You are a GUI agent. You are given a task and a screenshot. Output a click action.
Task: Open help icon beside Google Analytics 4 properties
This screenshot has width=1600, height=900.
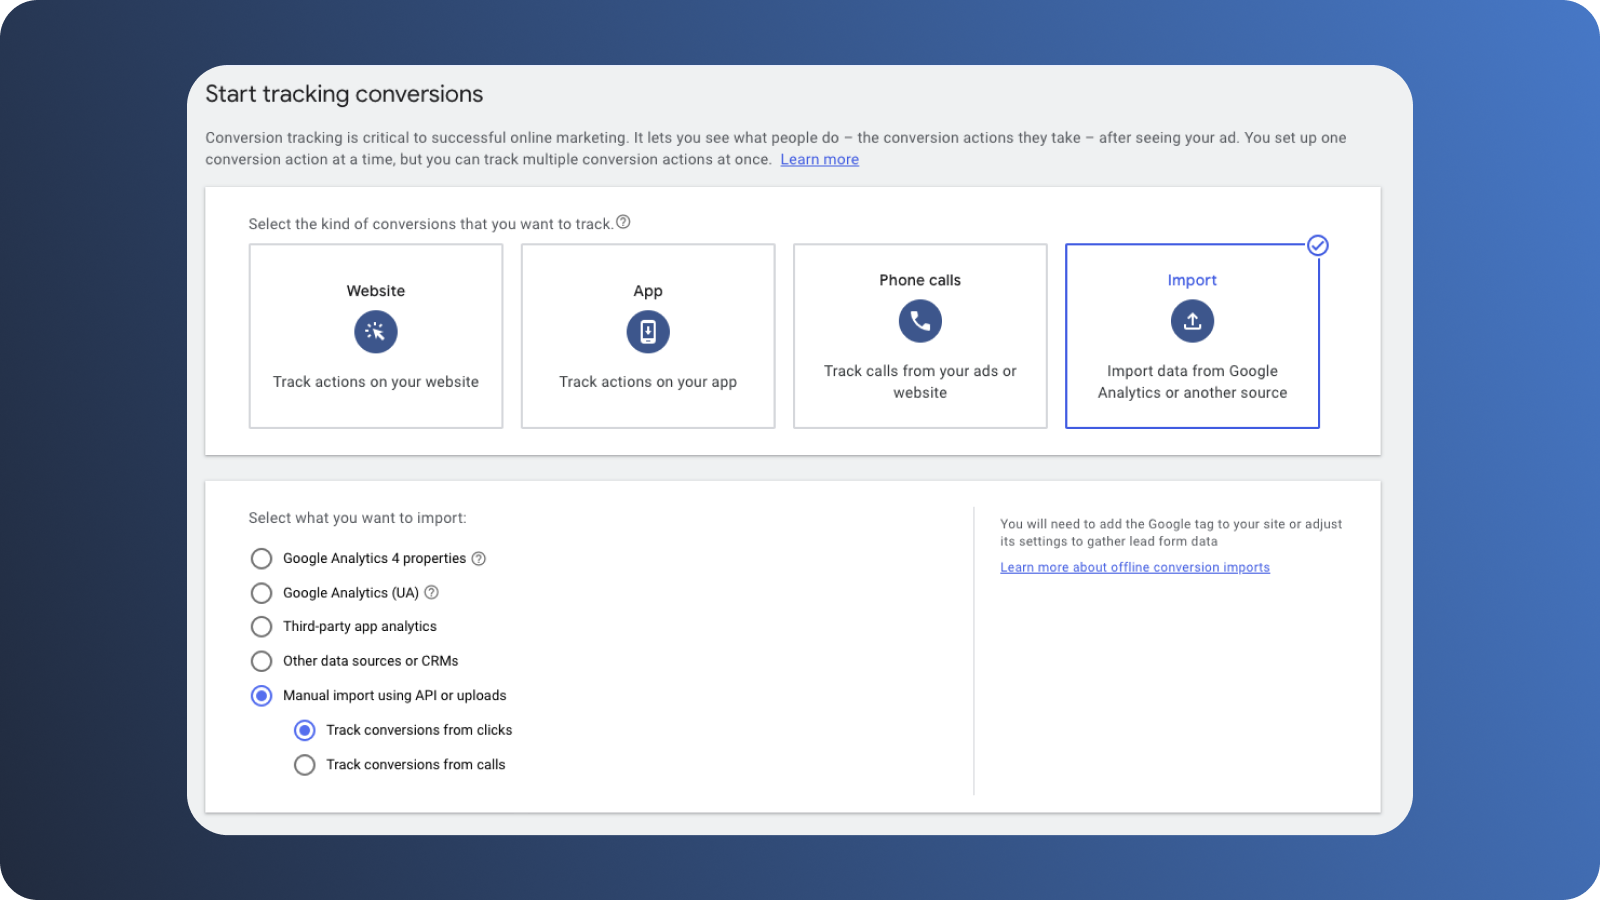coord(479,559)
